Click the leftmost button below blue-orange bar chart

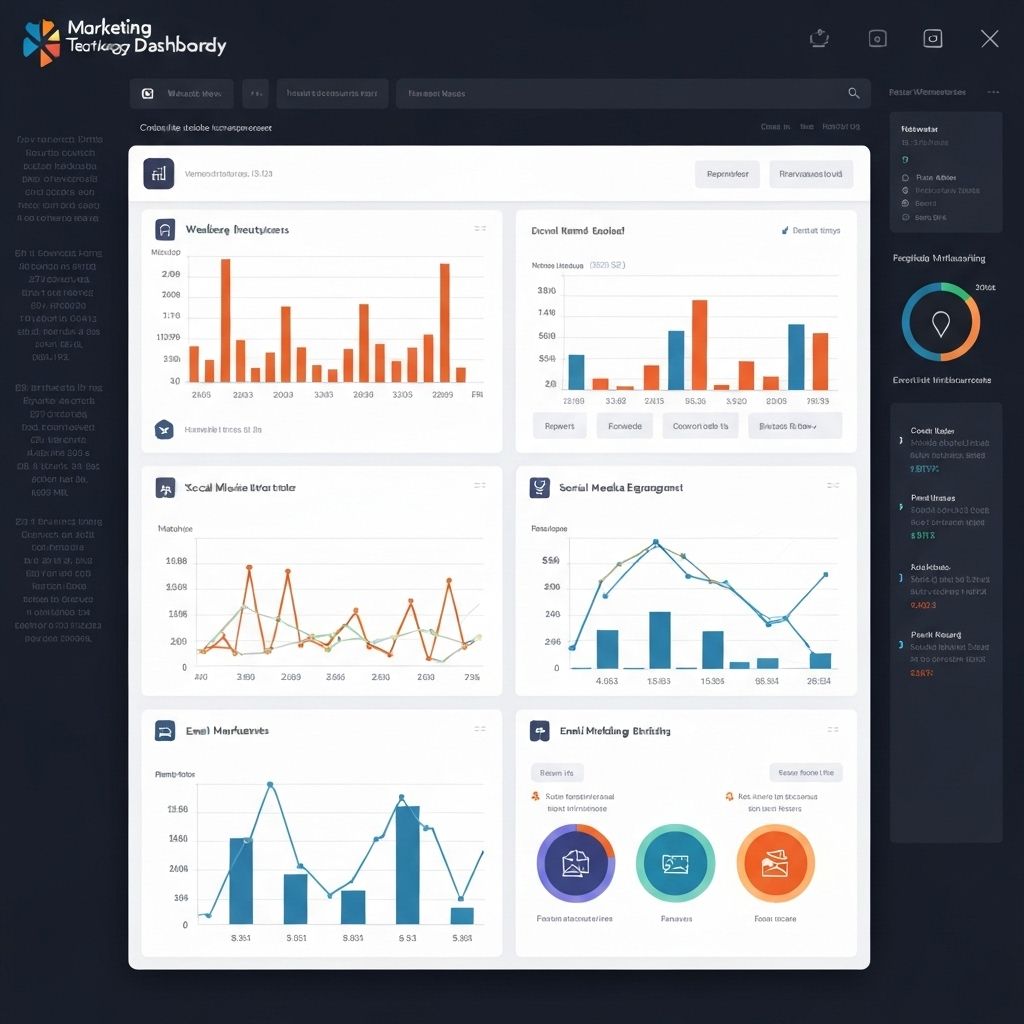point(559,425)
